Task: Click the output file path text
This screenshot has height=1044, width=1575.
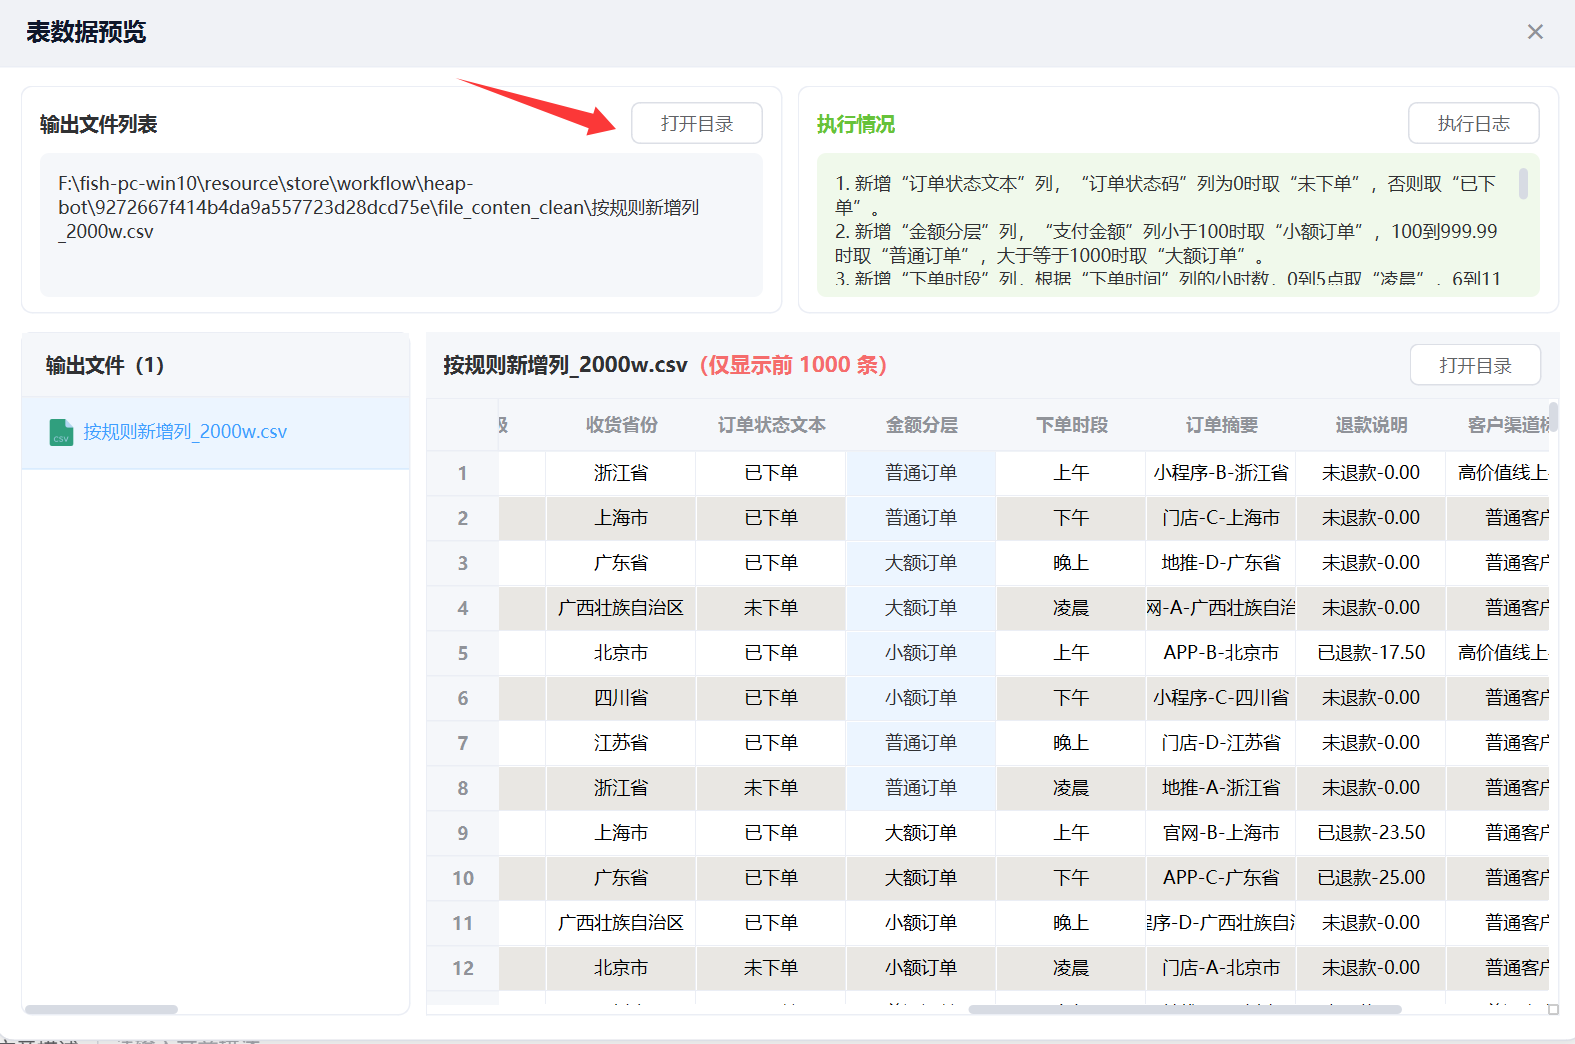Action: (378, 208)
